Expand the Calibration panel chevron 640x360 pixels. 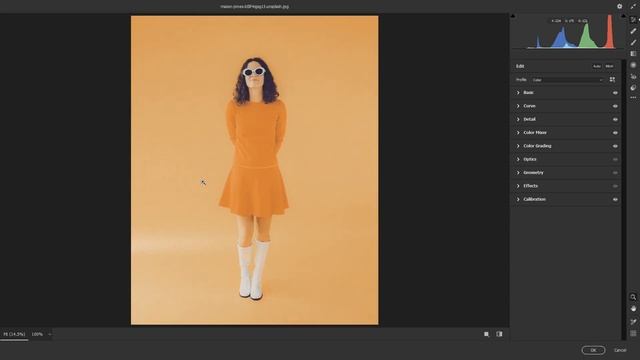pos(518,199)
